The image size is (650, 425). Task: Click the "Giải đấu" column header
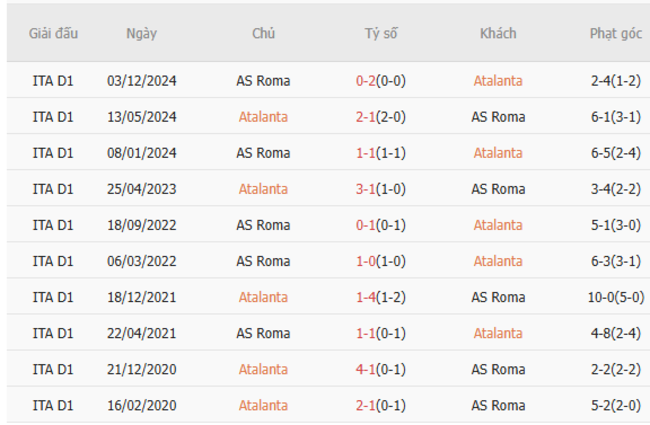point(53,33)
